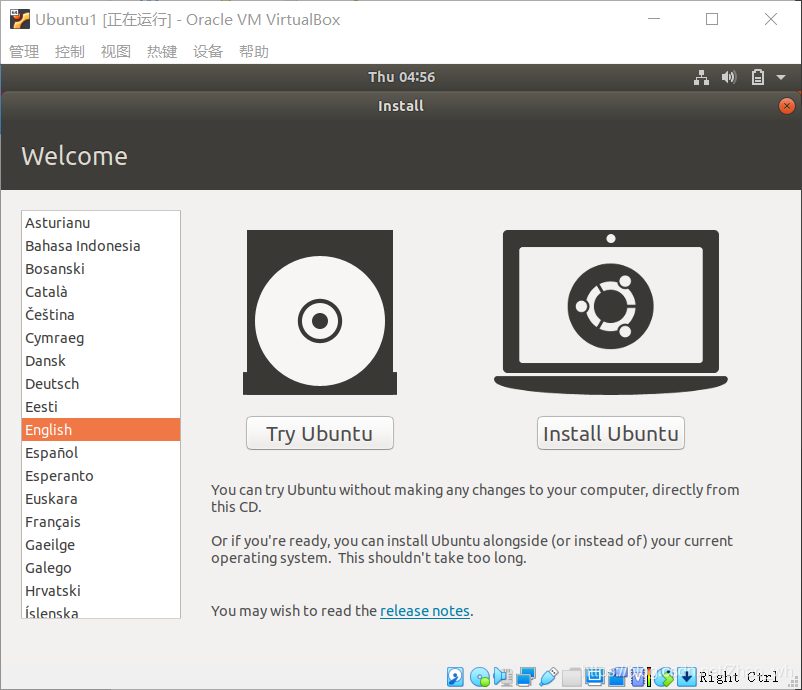
Task: Select Hrvatski language
Action: [101, 591]
